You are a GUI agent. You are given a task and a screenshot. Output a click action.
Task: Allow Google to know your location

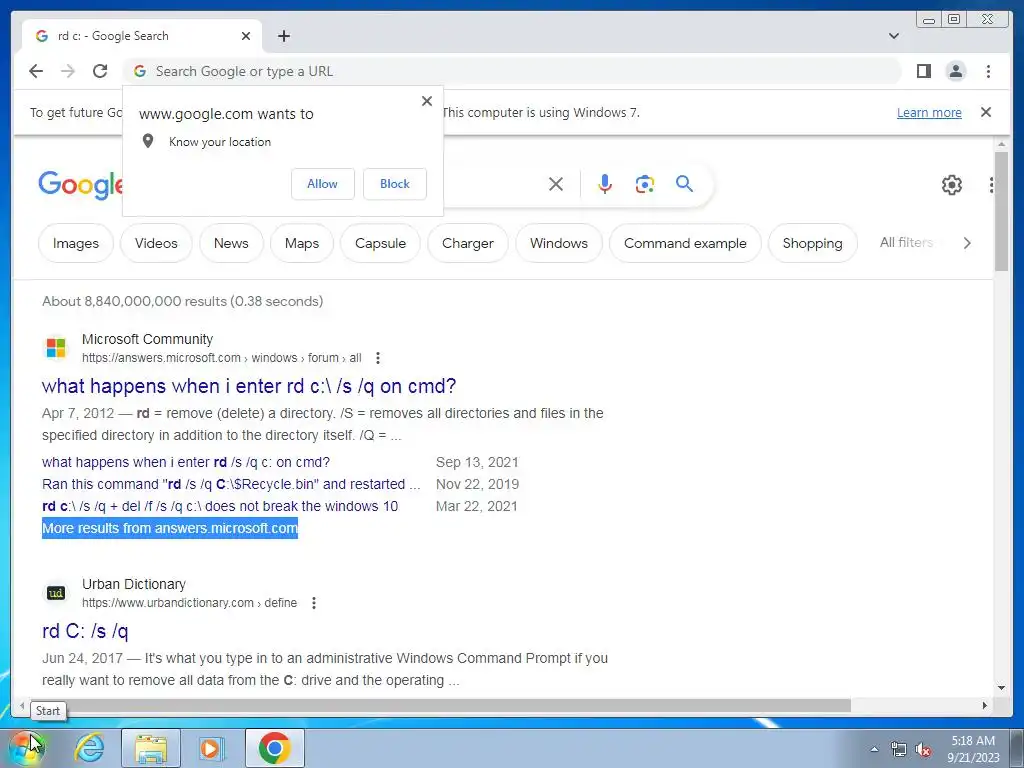click(323, 184)
